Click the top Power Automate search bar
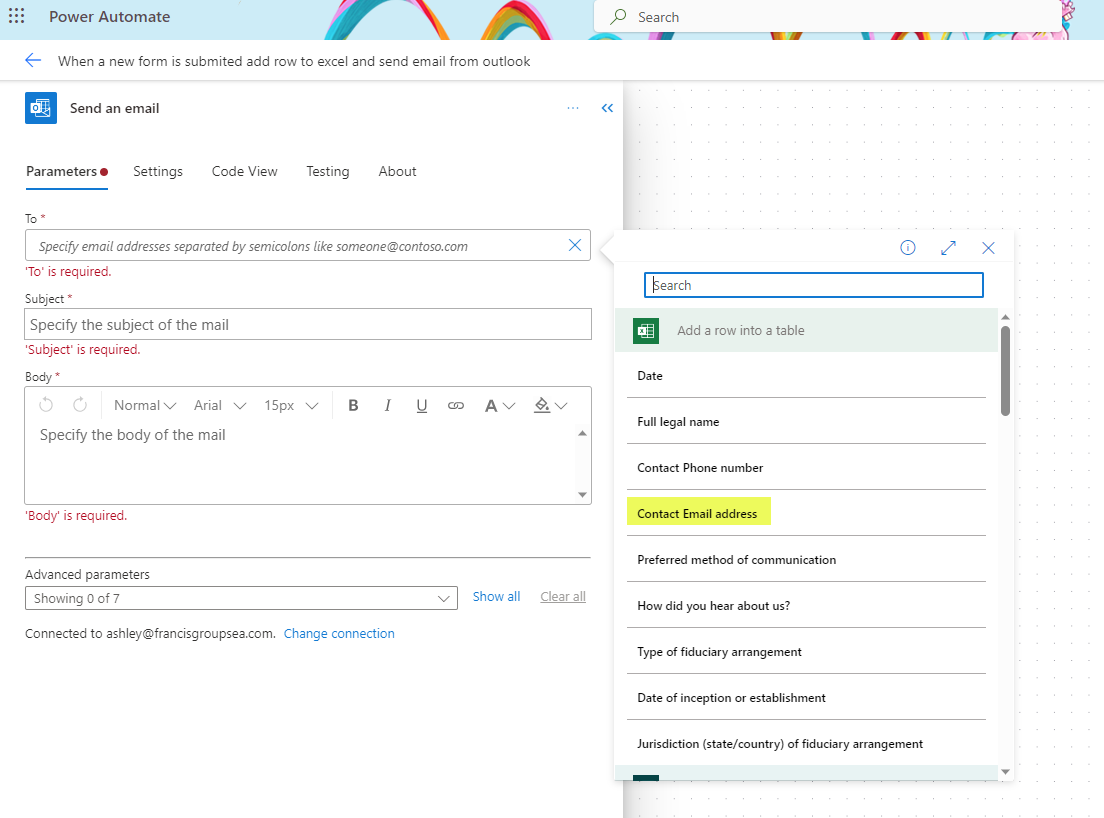 [x=827, y=16]
